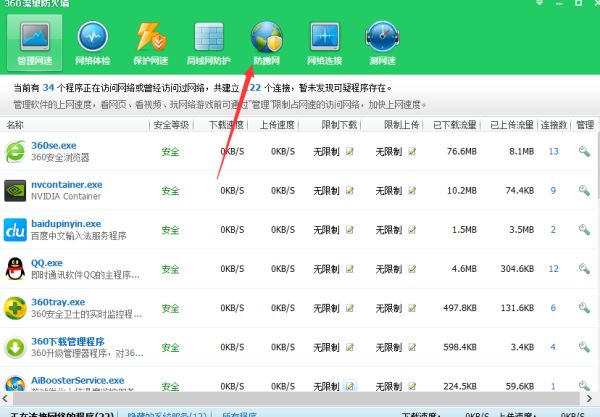Open manage wrench icon for 360tray.exe
The height and width of the screenshot is (417, 600).
(x=584, y=308)
